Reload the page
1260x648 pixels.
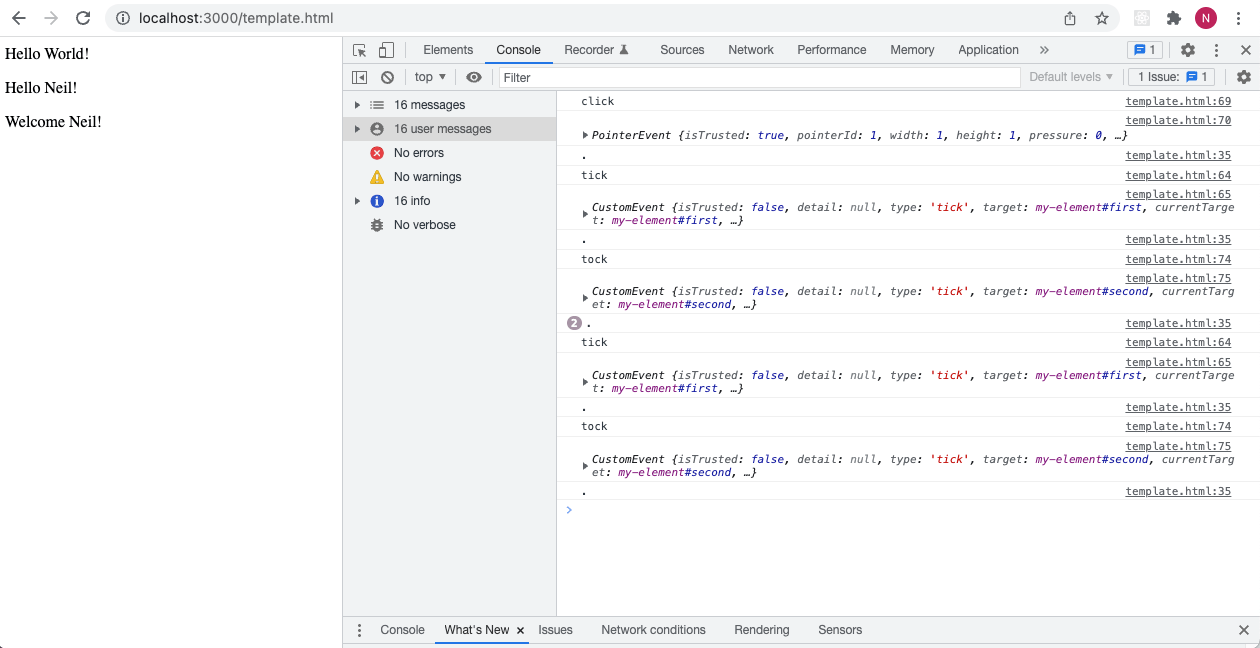[83, 18]
